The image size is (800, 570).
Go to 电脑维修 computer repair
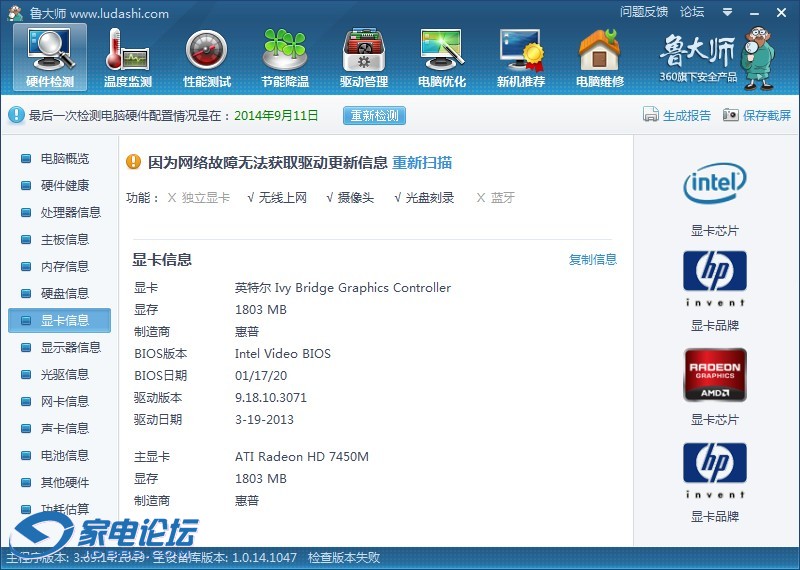click(x=599, y=58)
